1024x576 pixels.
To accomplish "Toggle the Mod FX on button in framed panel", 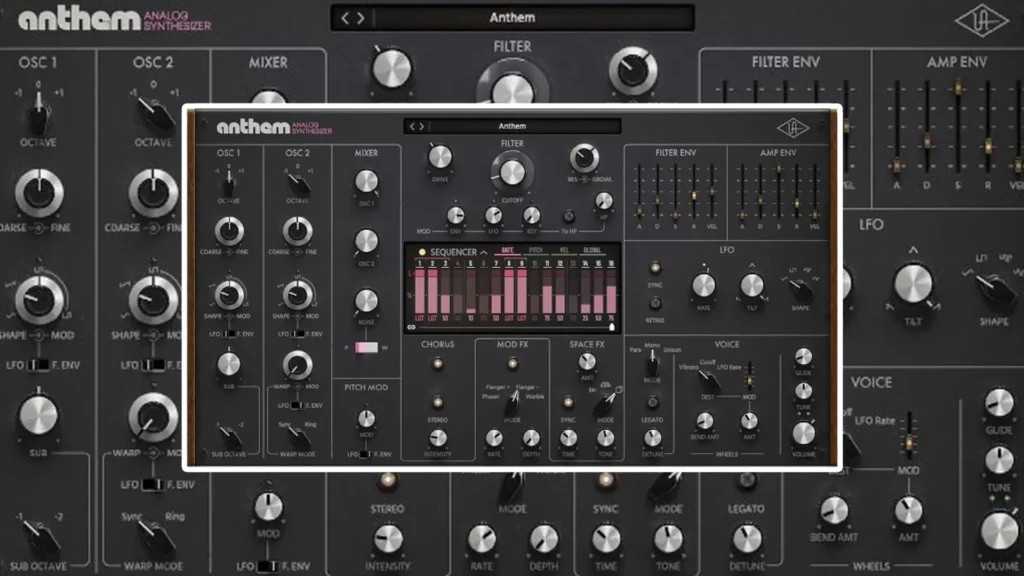I will [512, 364].
